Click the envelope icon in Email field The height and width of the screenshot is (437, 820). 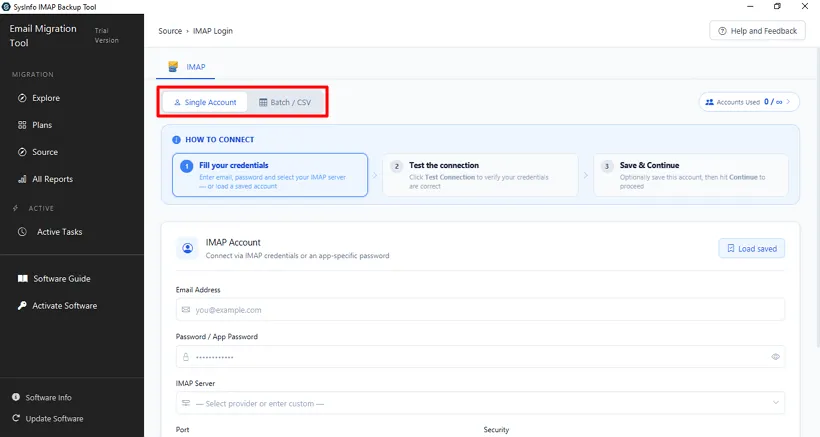coord(186,309)
